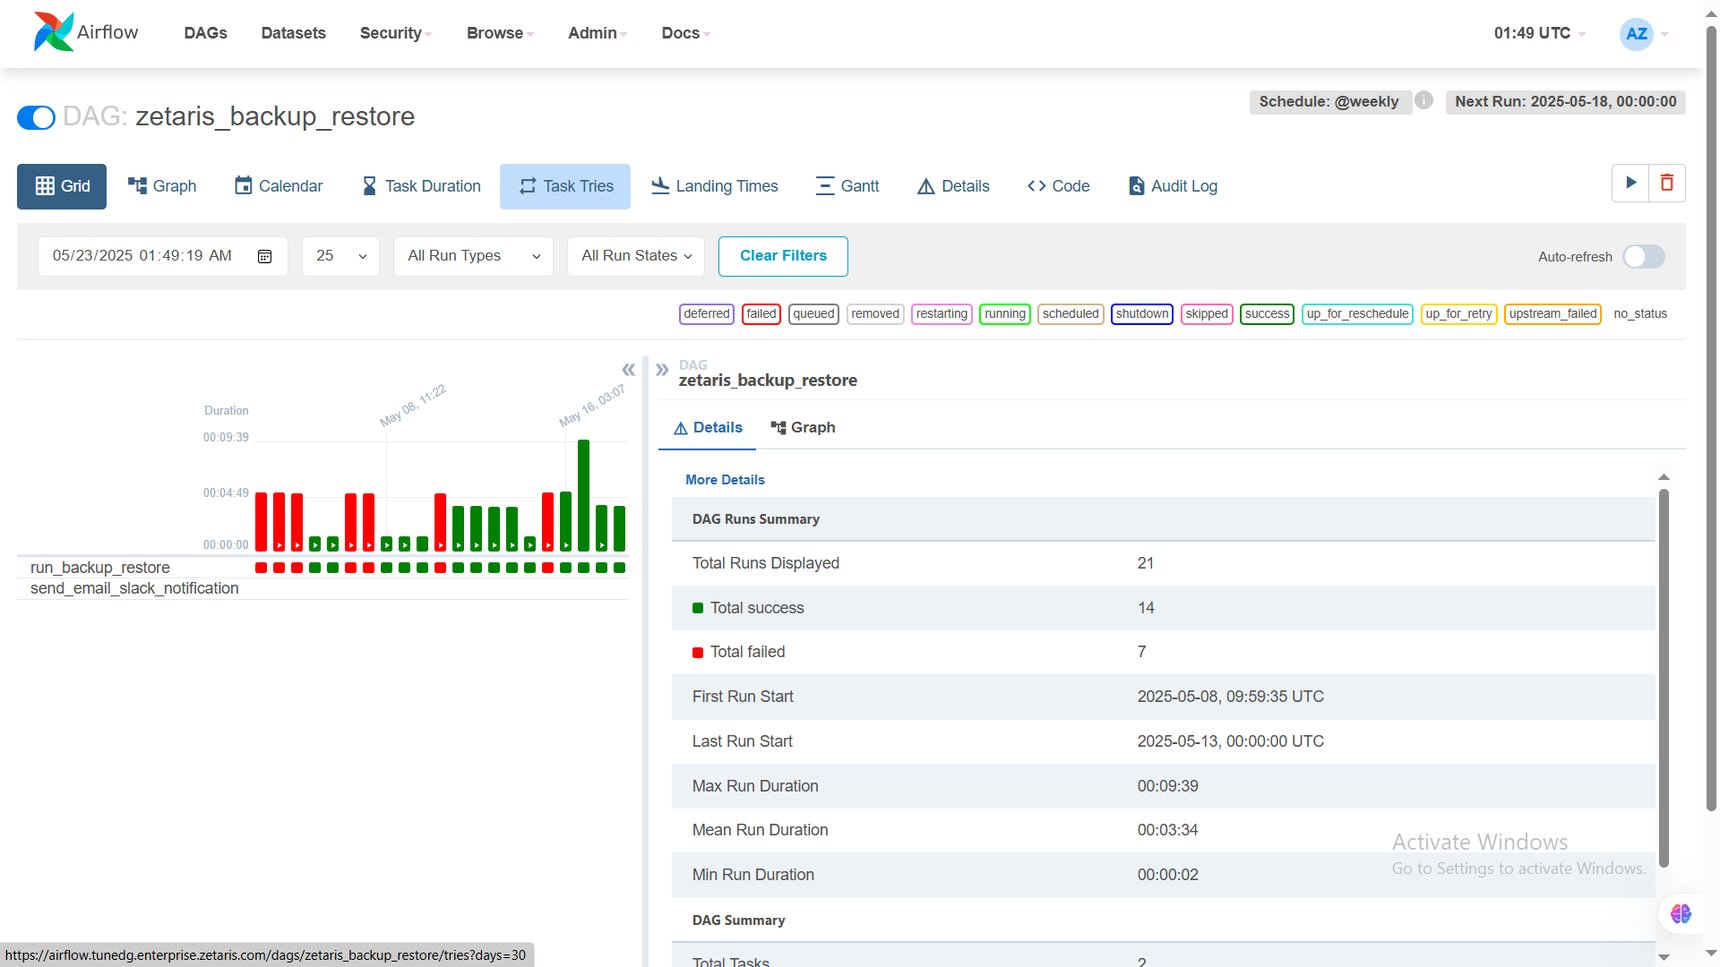The height and width of the screenshot is (967, 1720).
Task: Open the Details panel Graph tab
Action: point(803,427)
